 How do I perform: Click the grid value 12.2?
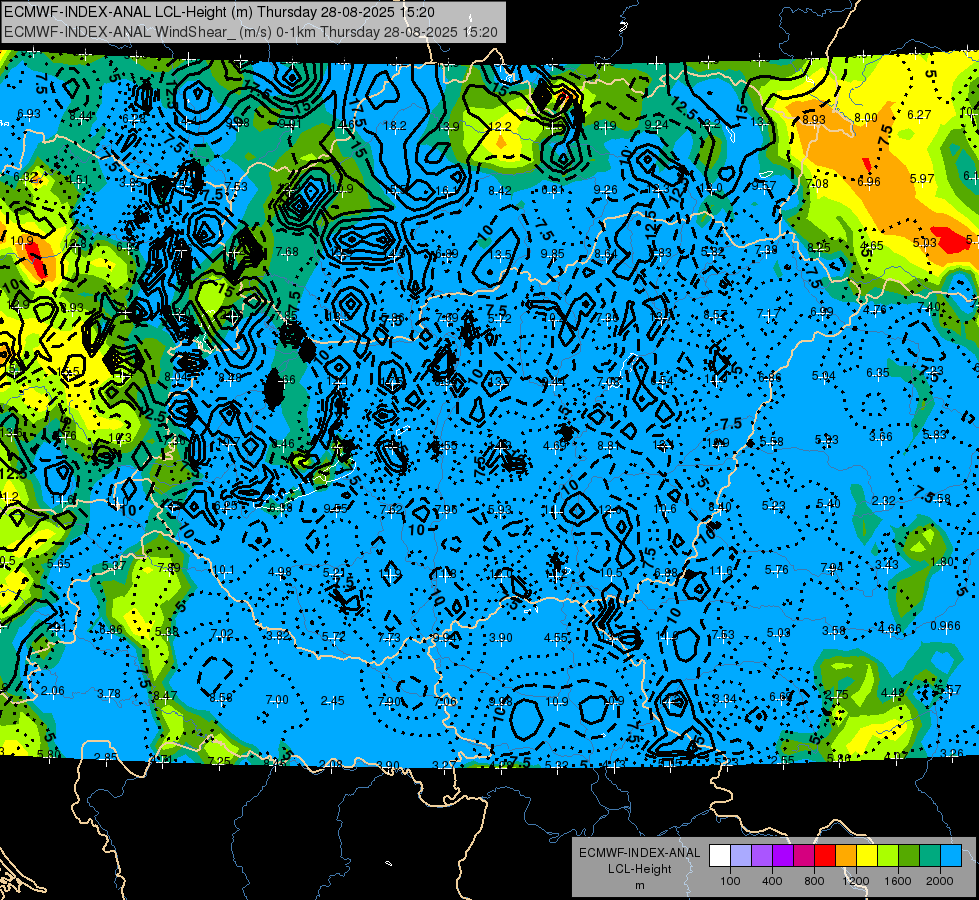(500, 127)
